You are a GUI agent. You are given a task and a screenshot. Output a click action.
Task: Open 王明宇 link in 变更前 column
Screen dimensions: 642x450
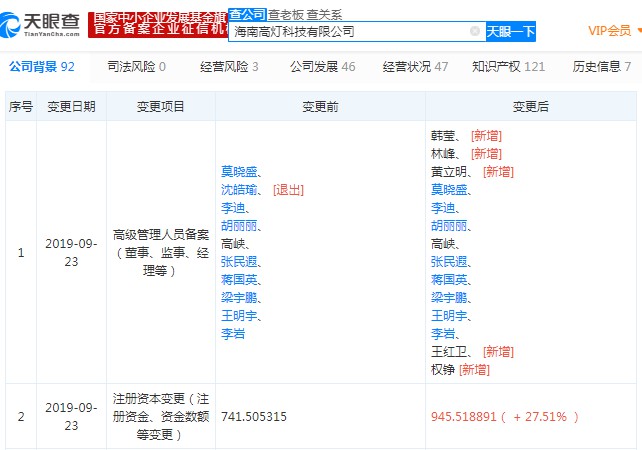[x=239, y=316]
